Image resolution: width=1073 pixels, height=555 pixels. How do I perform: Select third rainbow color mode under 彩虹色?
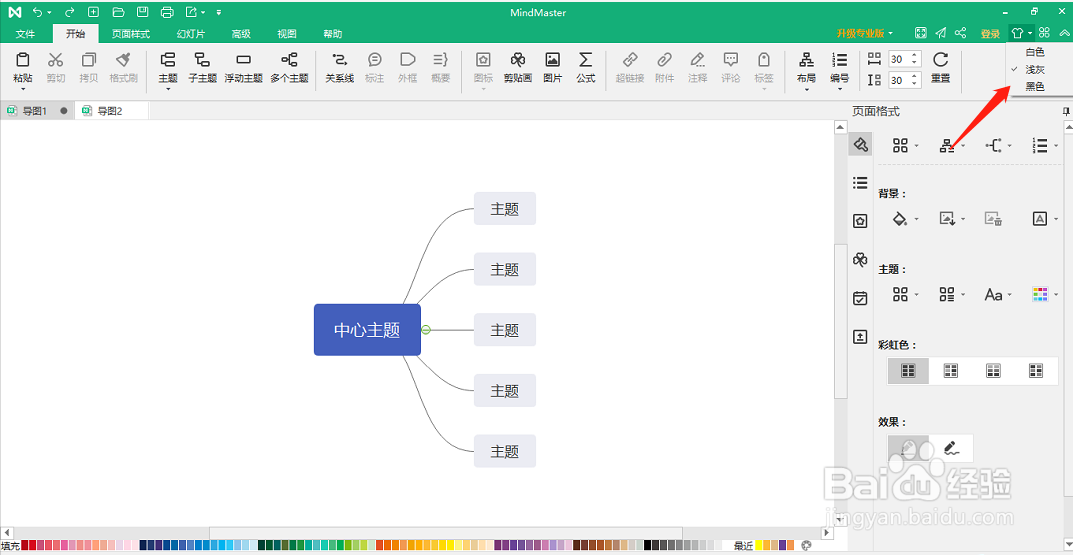pyautogui.click(x=993, y=371)
